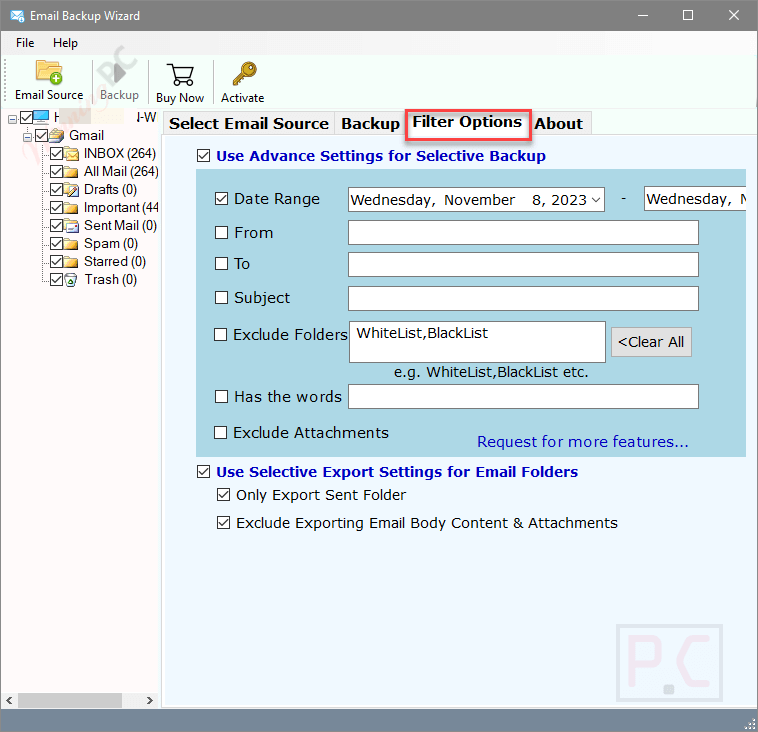Click the Backup play icon in toolbar

point(119,73)
